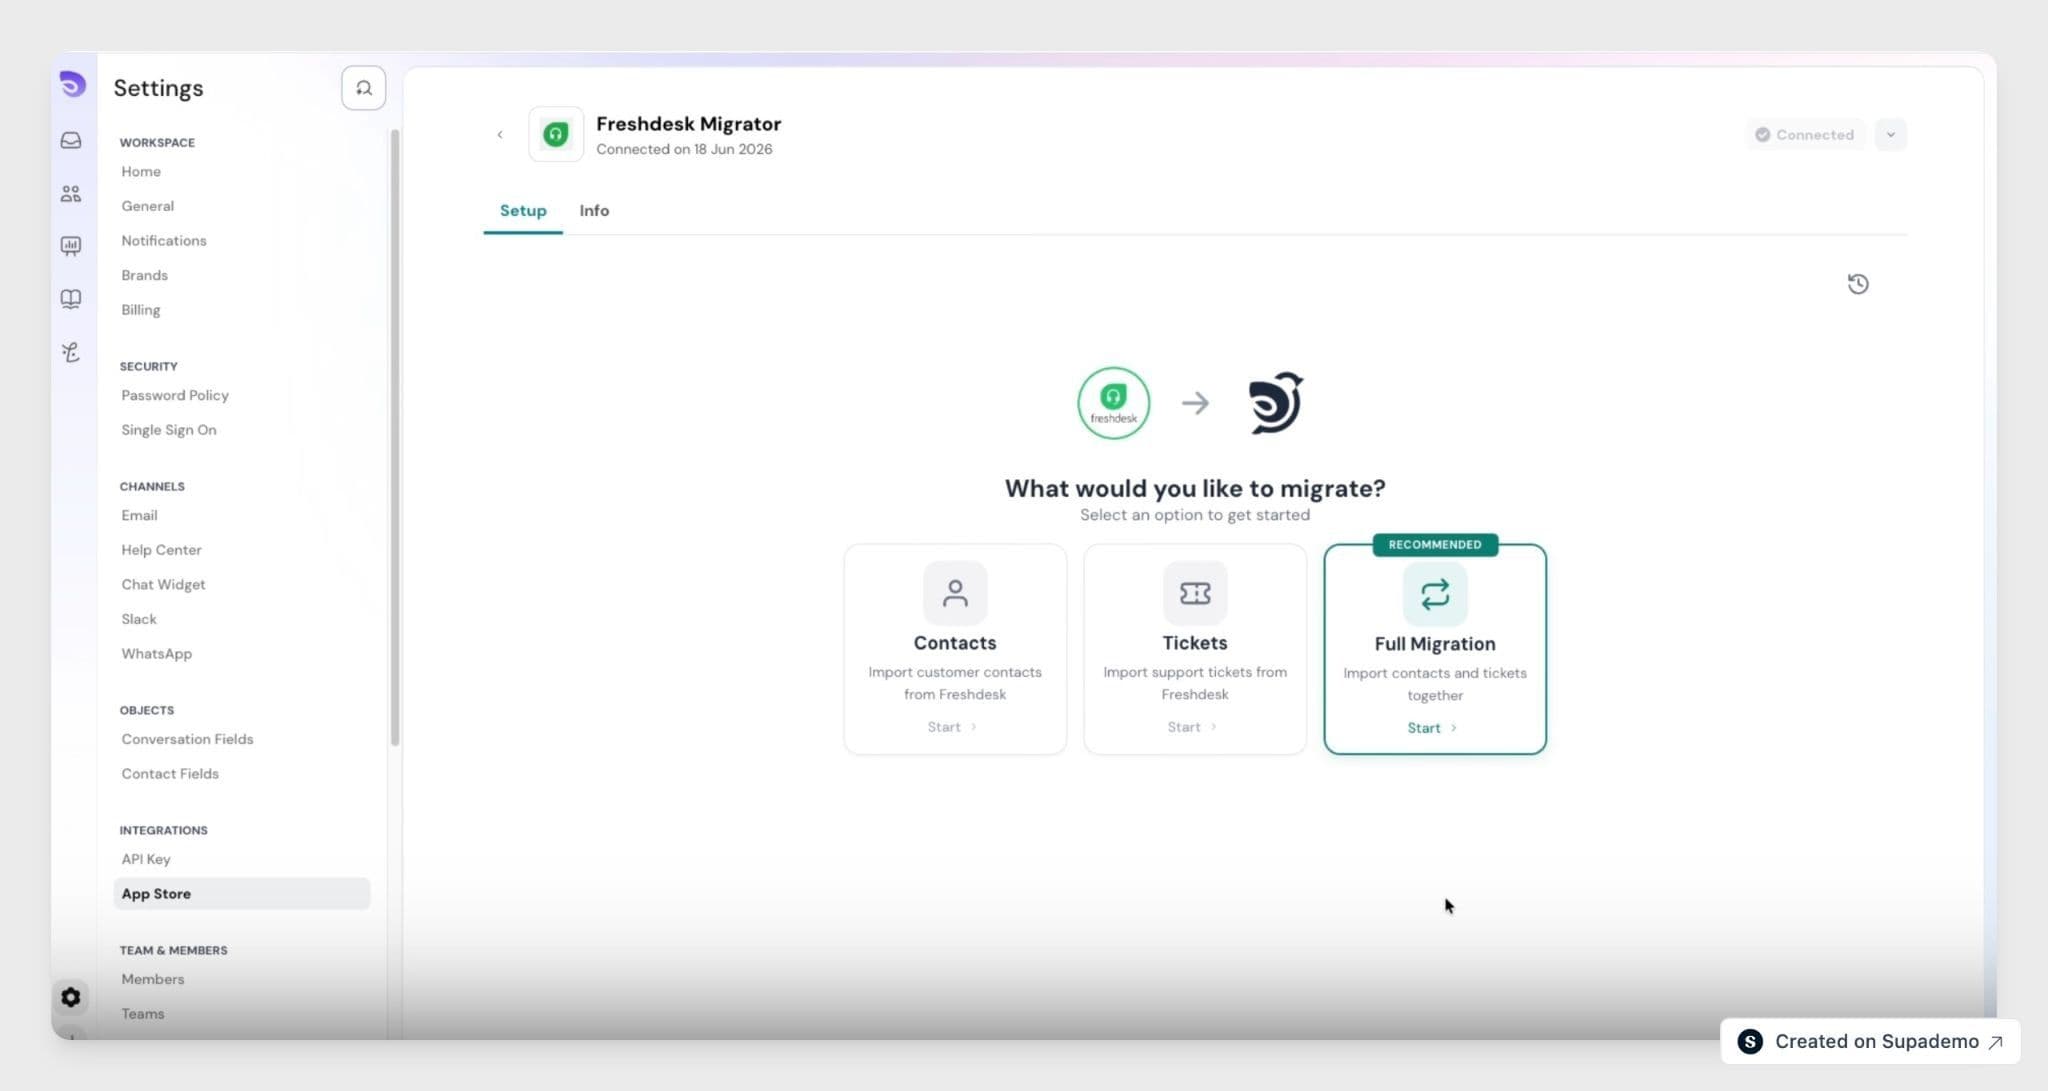Open Chat Widget settings
The height and width of the screenshot is (1091, 2048).
pyautogui.click(x=164, y=584)
